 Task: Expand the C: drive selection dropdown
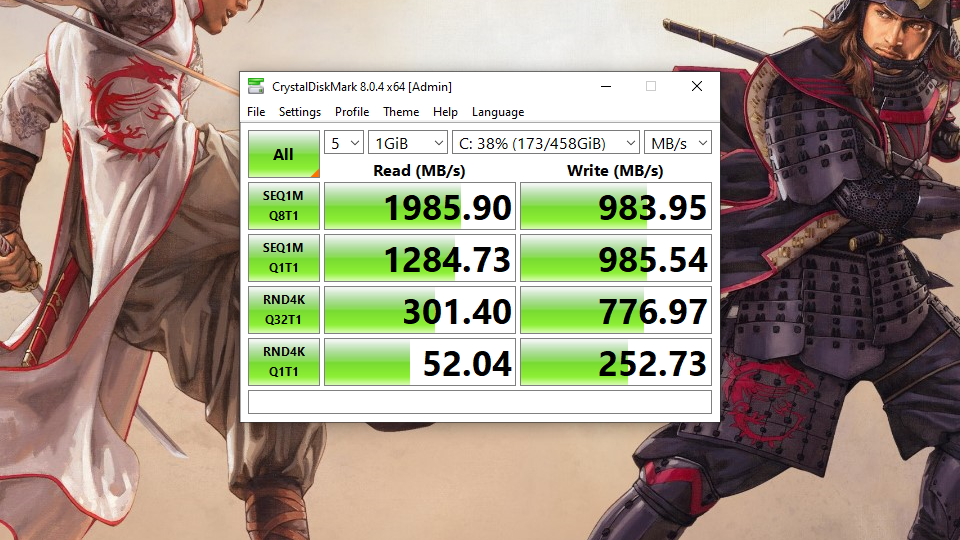pos(546,143)
